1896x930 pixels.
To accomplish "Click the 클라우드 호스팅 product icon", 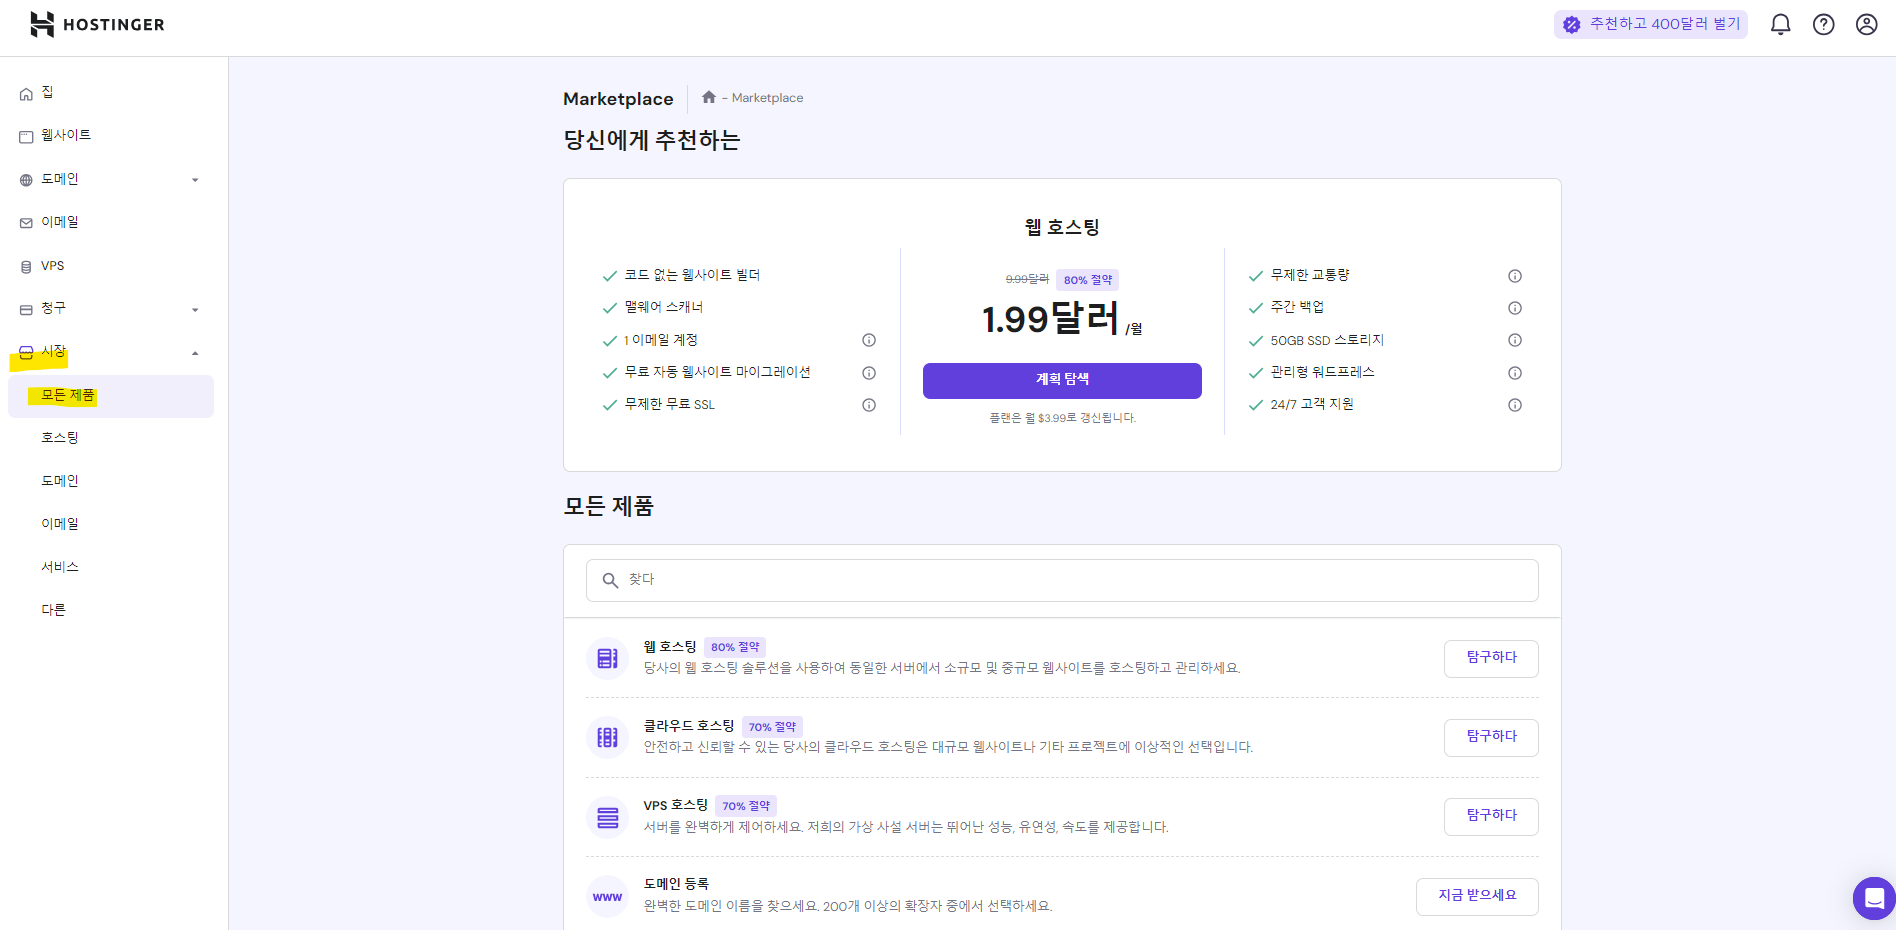I will 607,737.
